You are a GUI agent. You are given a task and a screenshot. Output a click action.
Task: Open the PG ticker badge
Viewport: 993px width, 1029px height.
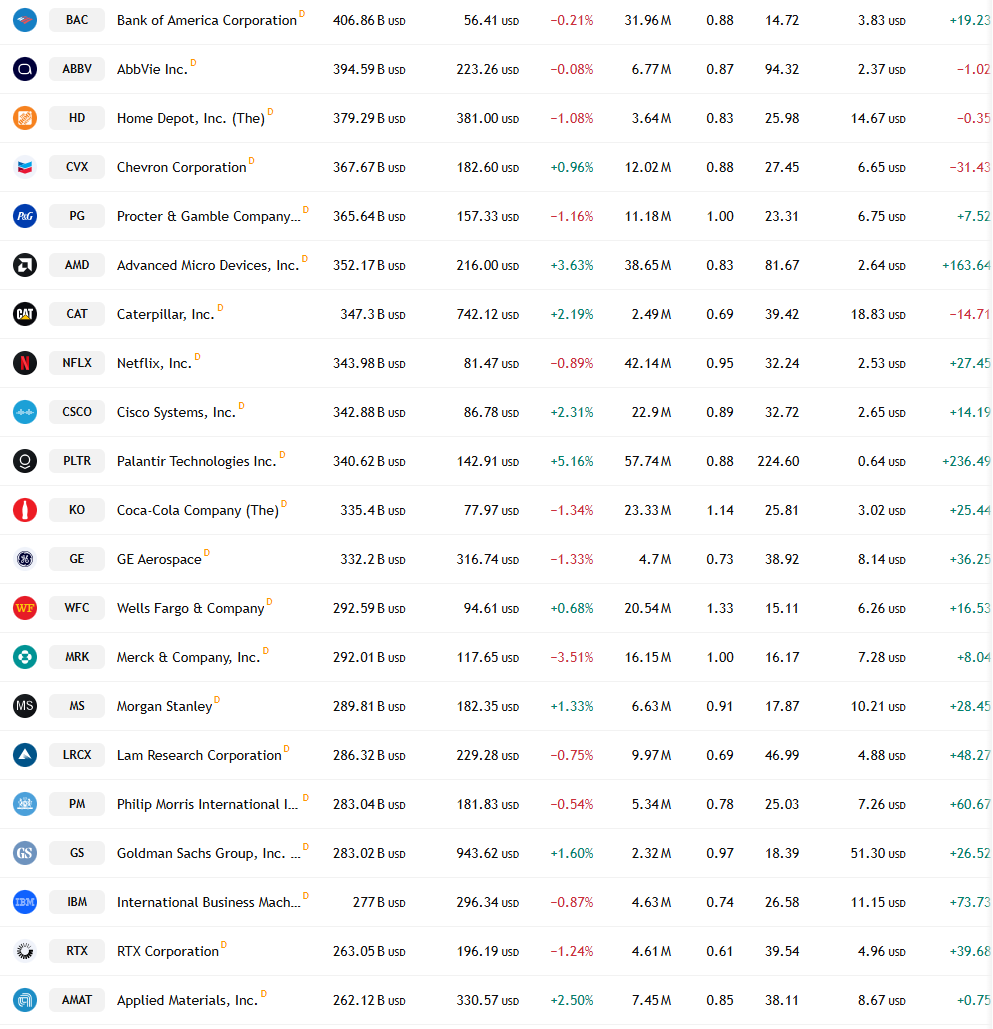(77, 216)
